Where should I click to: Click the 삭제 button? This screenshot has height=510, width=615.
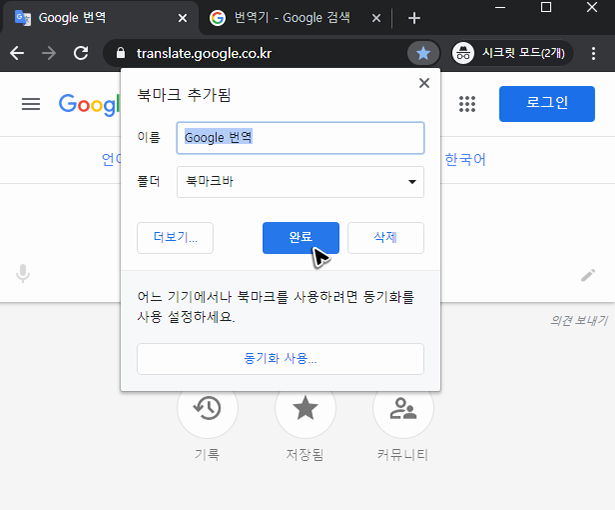pos(386,238)
